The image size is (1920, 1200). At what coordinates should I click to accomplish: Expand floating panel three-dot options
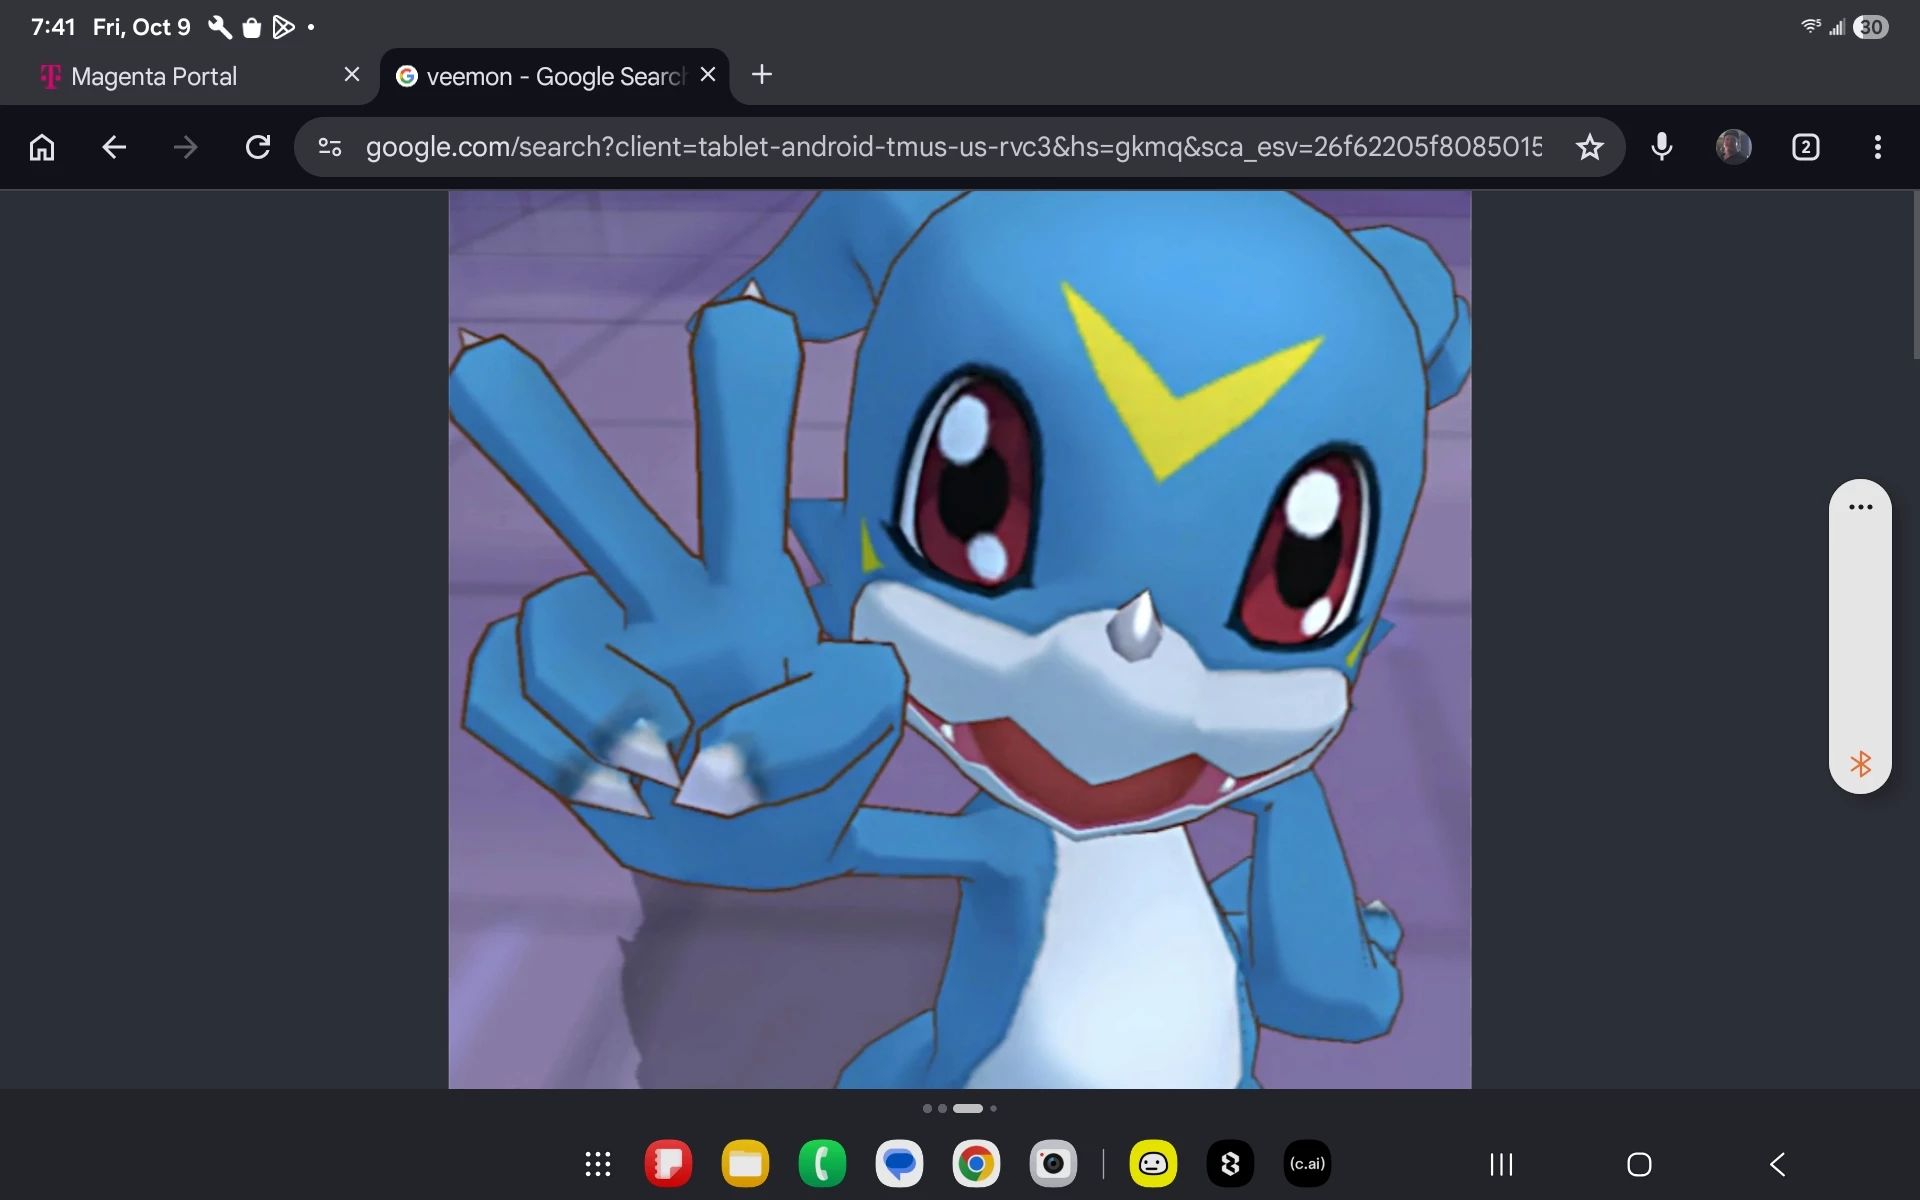click(1861, 507)
